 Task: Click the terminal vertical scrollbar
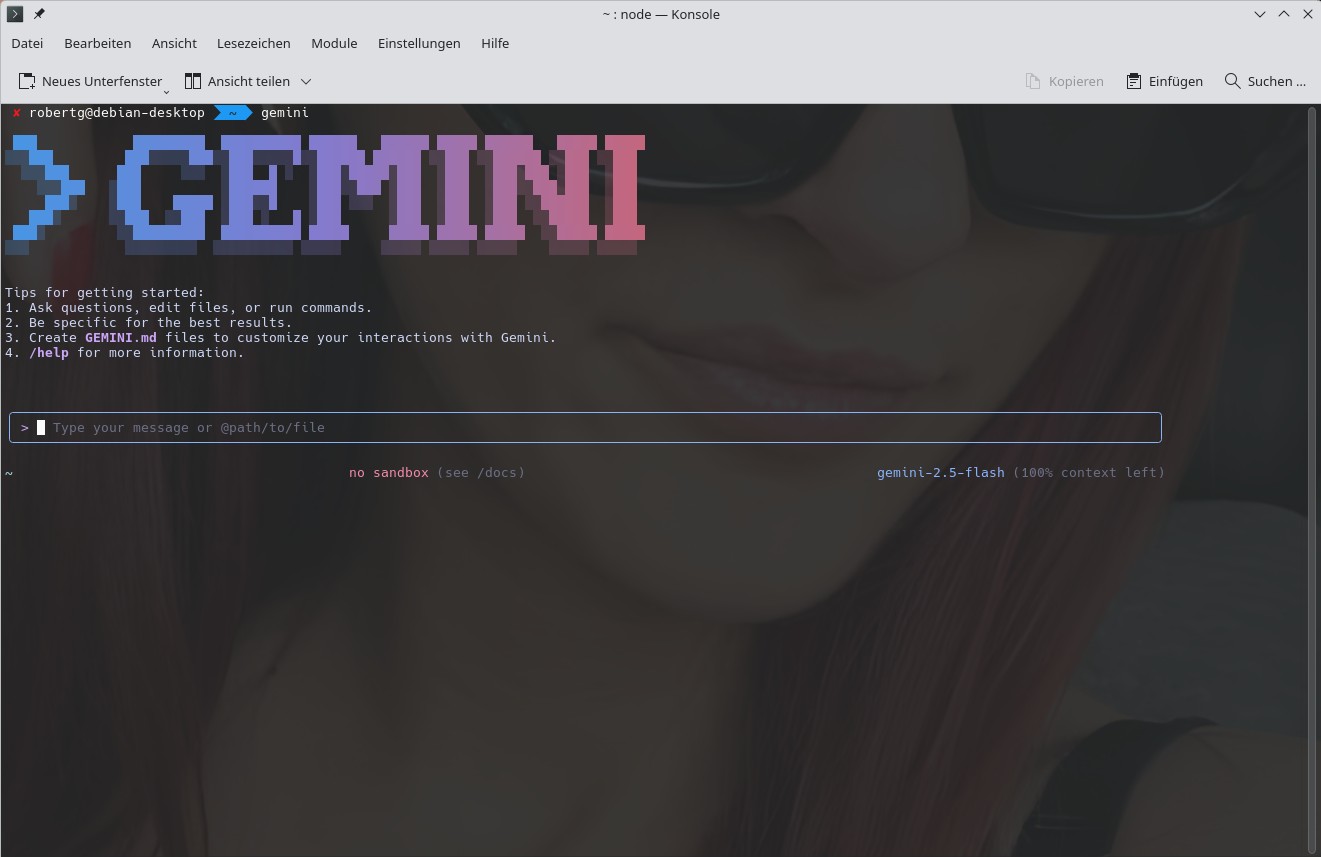[1313, 478]
